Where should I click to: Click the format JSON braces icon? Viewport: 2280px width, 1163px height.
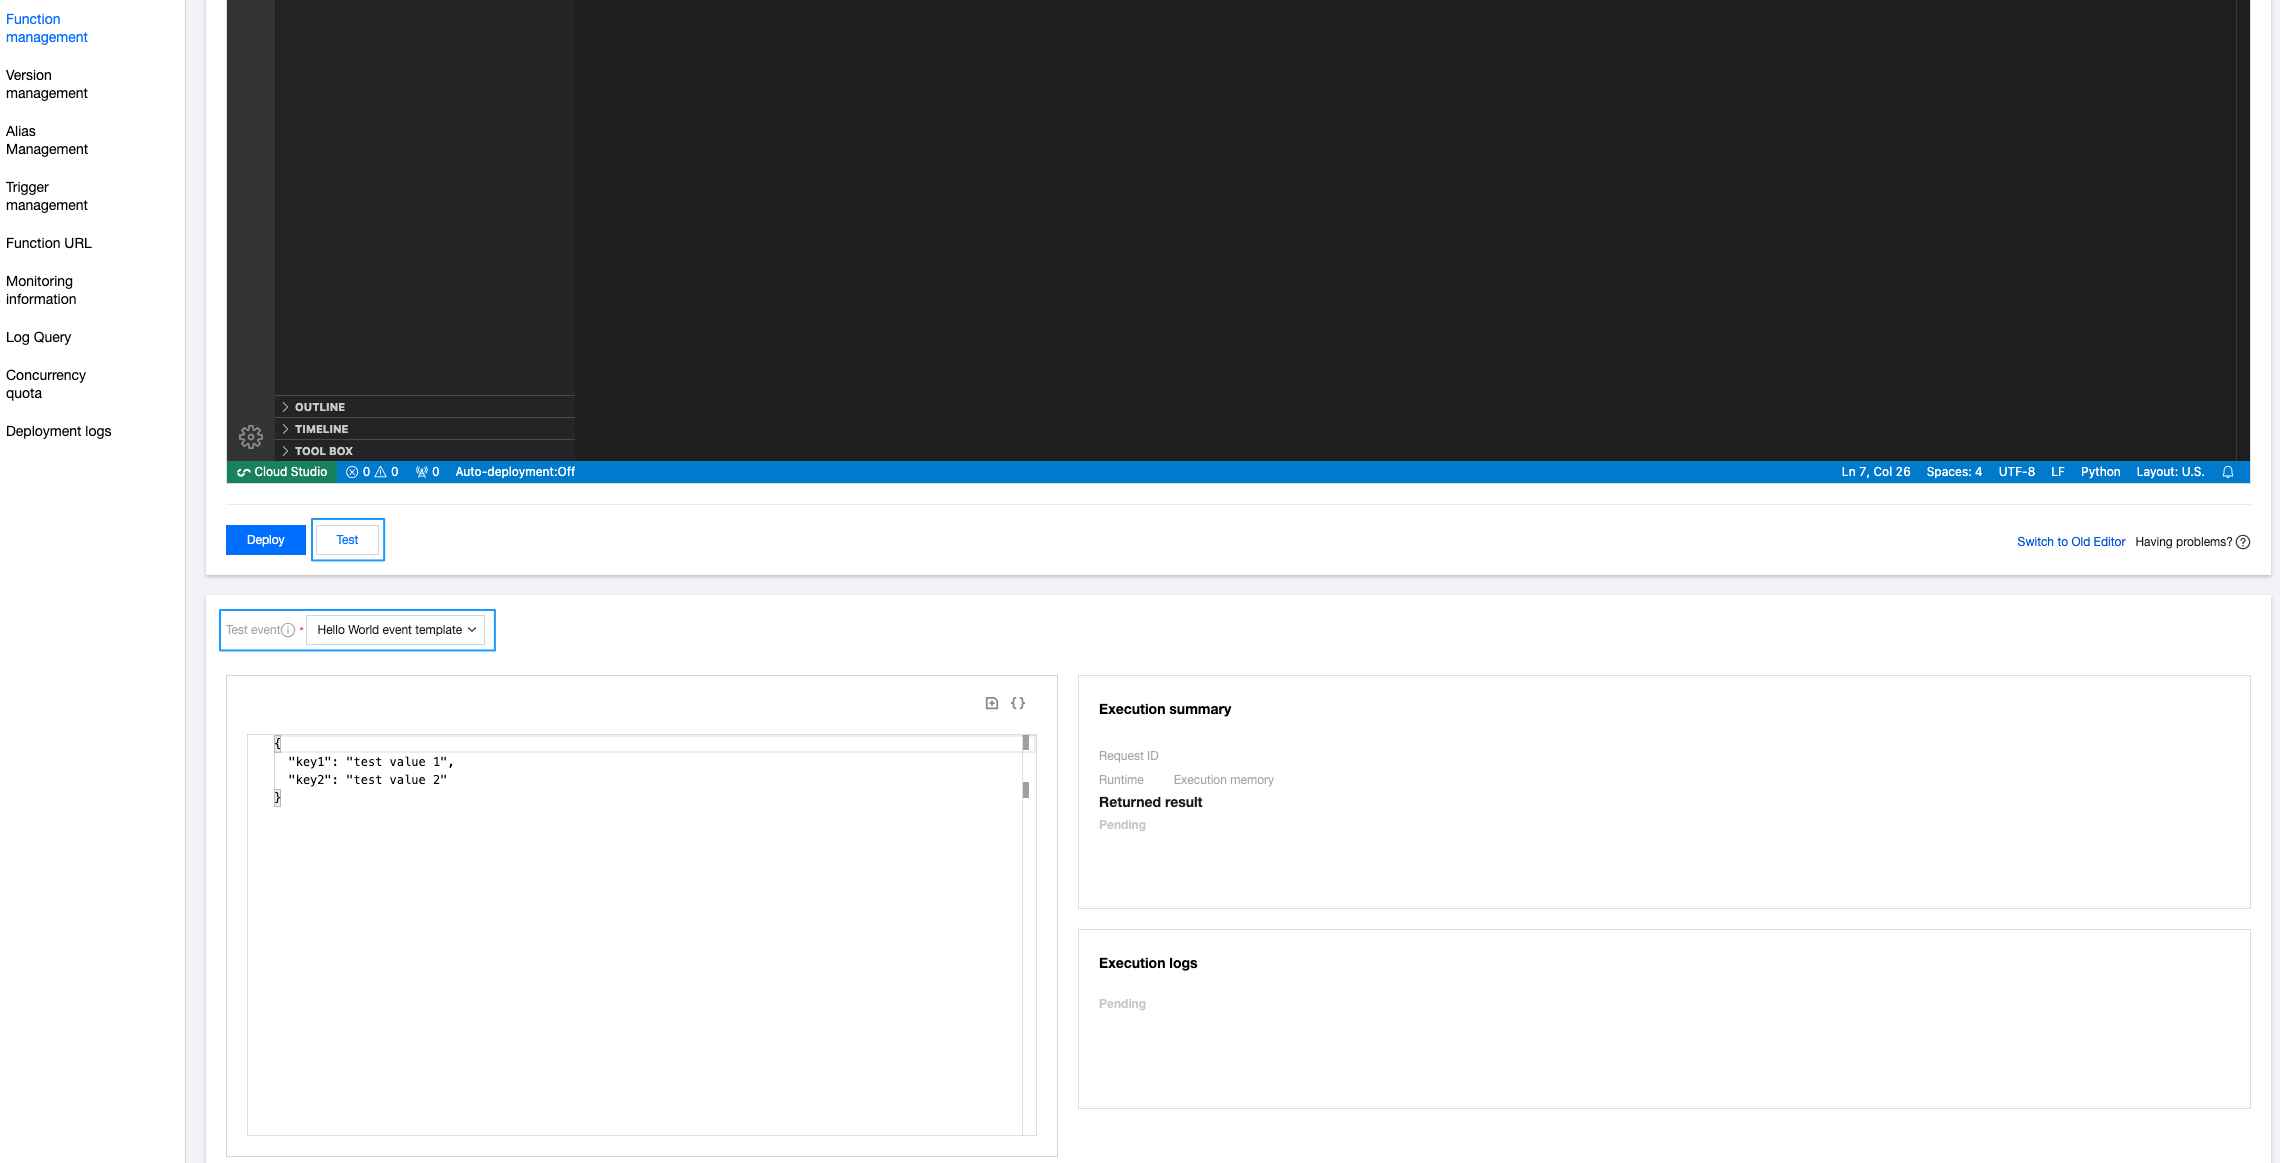pos(1018,703)
